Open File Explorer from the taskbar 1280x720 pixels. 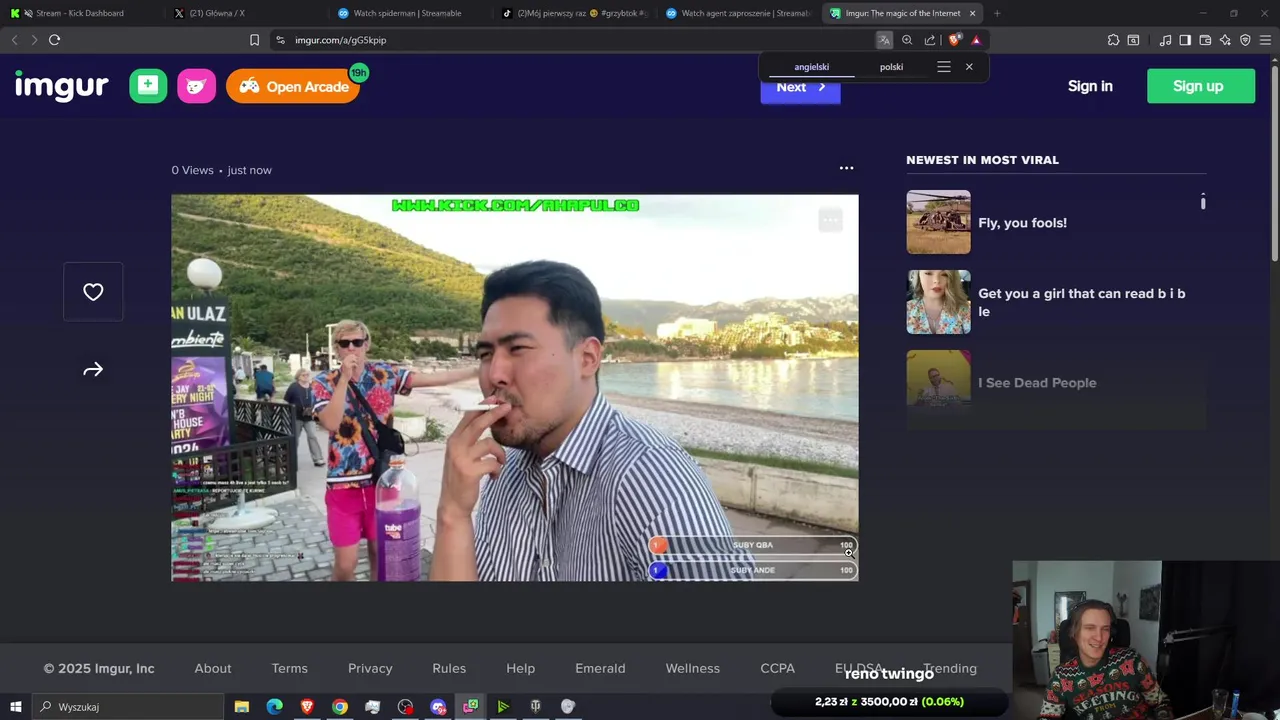(241, 707)
